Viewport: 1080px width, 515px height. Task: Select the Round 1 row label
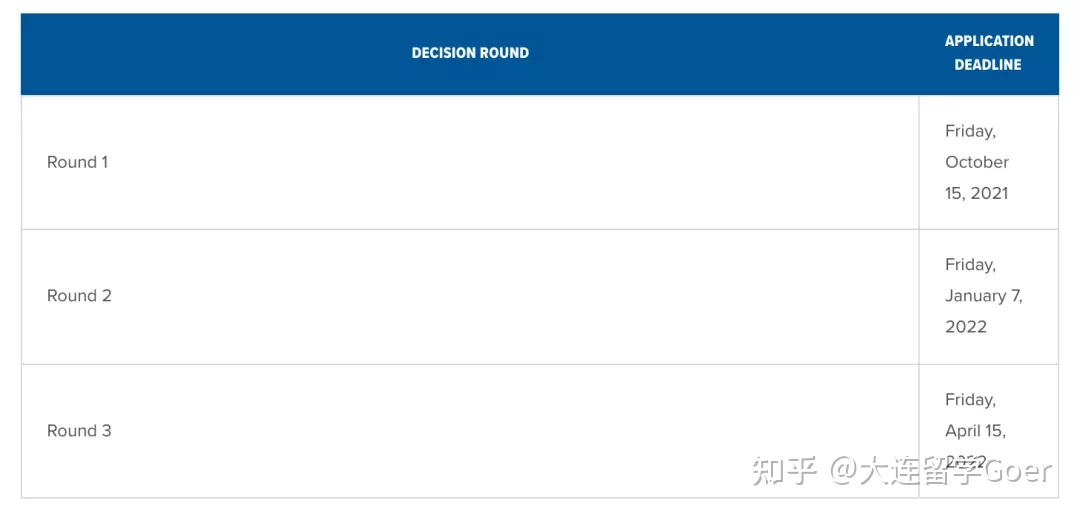click(77, 162)
